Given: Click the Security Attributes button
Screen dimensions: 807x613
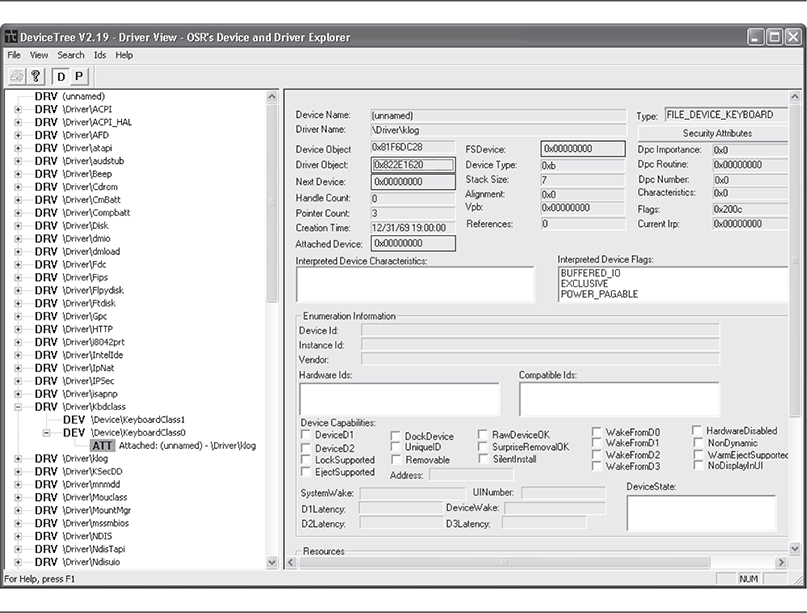Looking at the screenshot, I should (717, 133).
